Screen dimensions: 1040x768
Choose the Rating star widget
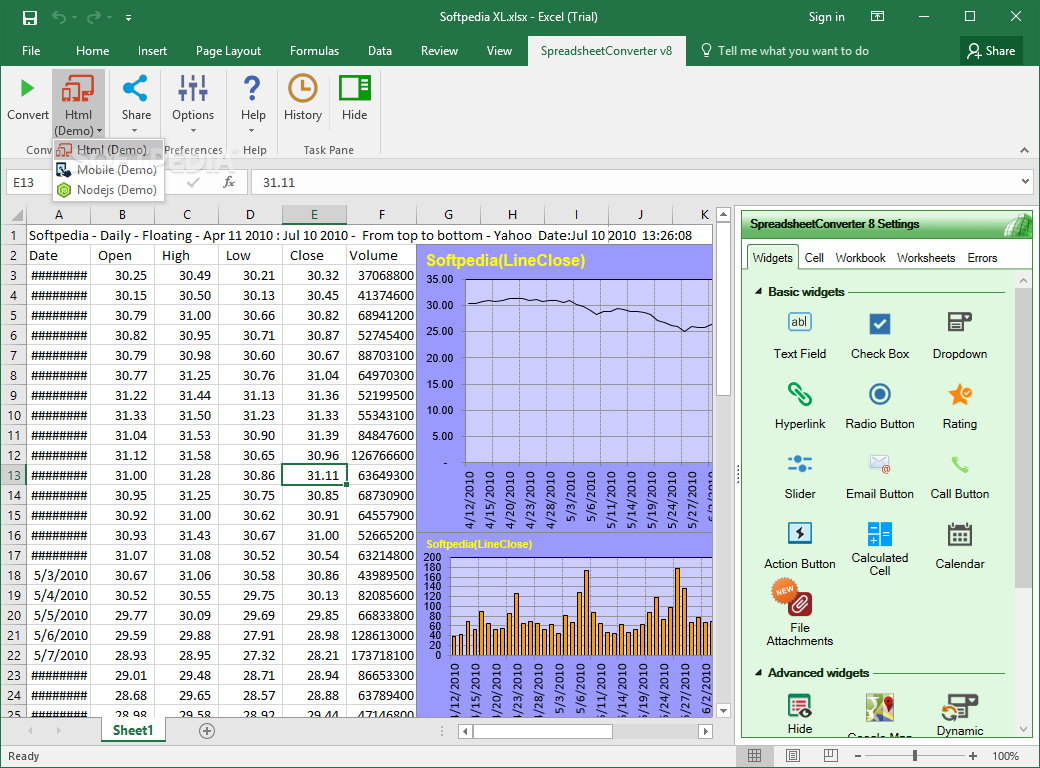[x=960, y=394]
